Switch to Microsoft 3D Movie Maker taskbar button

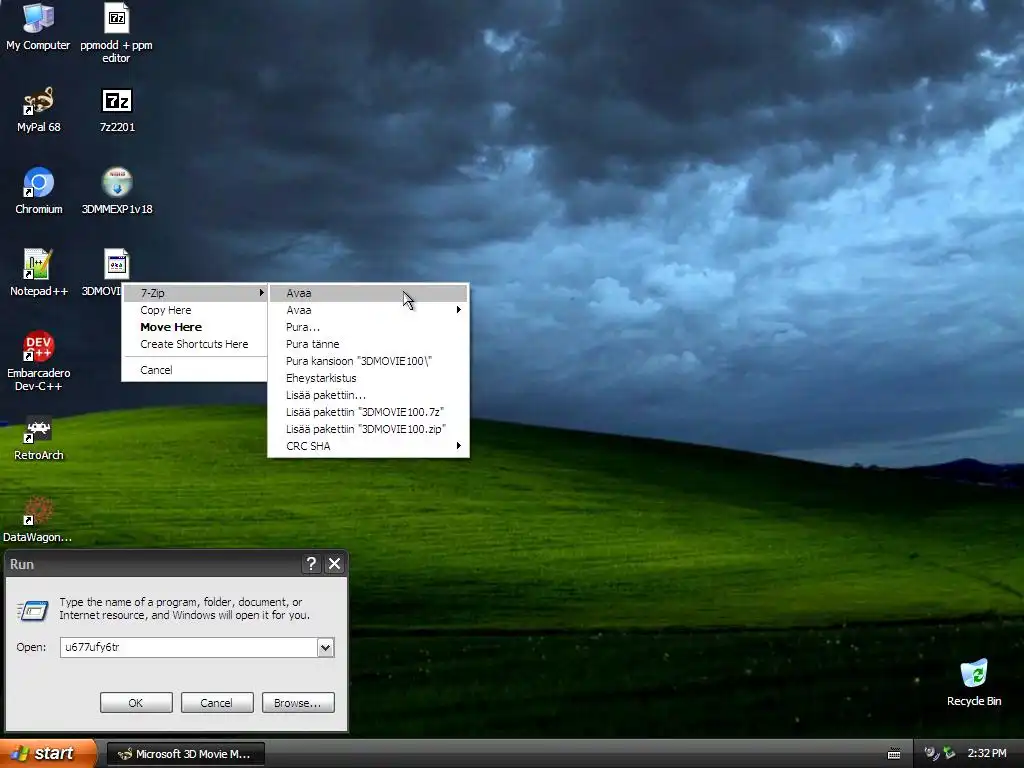point(185,754)
